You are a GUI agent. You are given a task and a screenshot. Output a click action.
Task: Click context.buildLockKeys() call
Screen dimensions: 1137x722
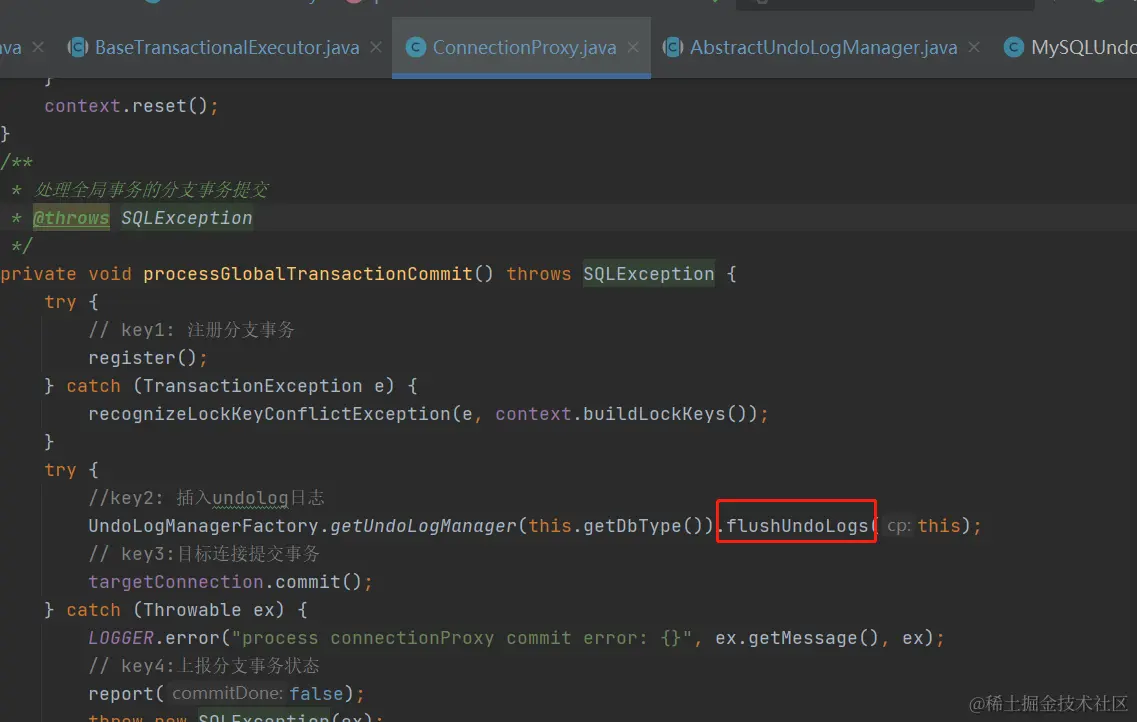click(626, 414)
